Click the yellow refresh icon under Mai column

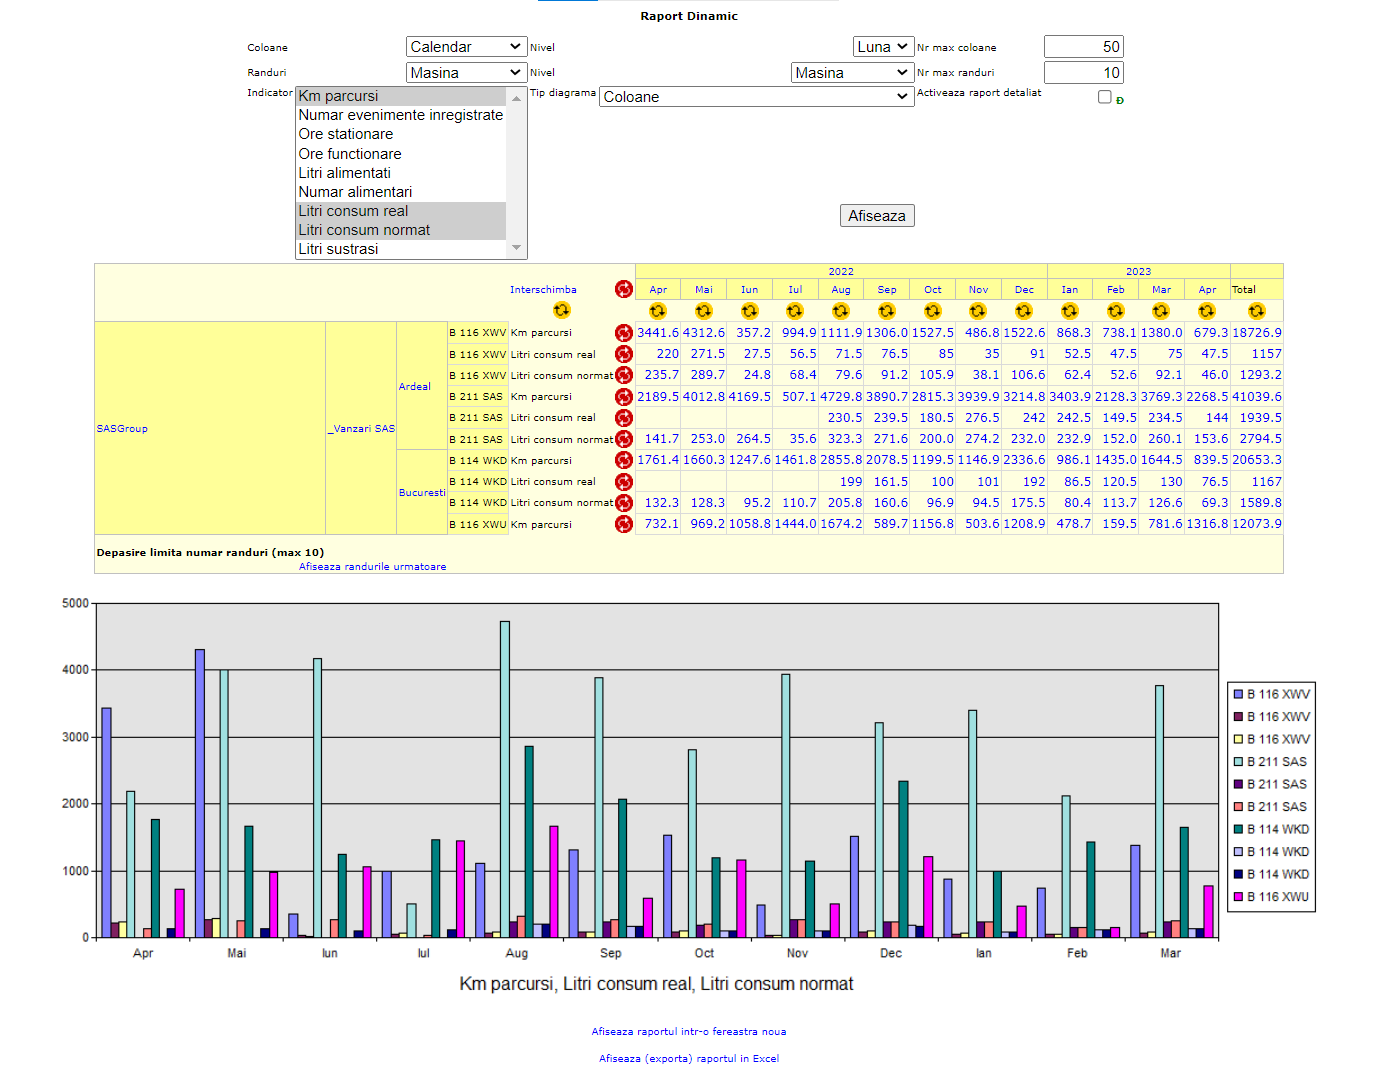pyautogui.click(x=704, y=311)
